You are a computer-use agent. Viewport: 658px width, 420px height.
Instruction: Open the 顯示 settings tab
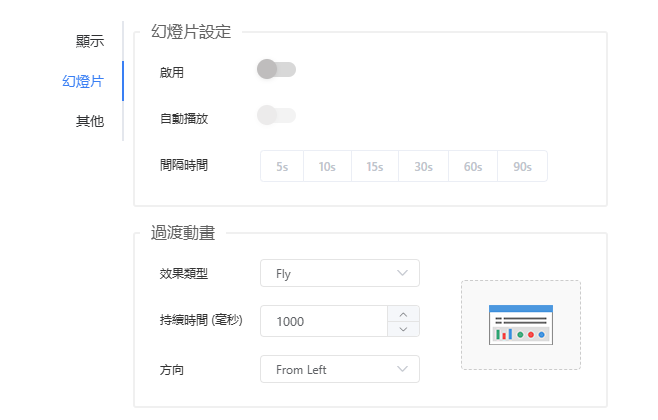90,41
